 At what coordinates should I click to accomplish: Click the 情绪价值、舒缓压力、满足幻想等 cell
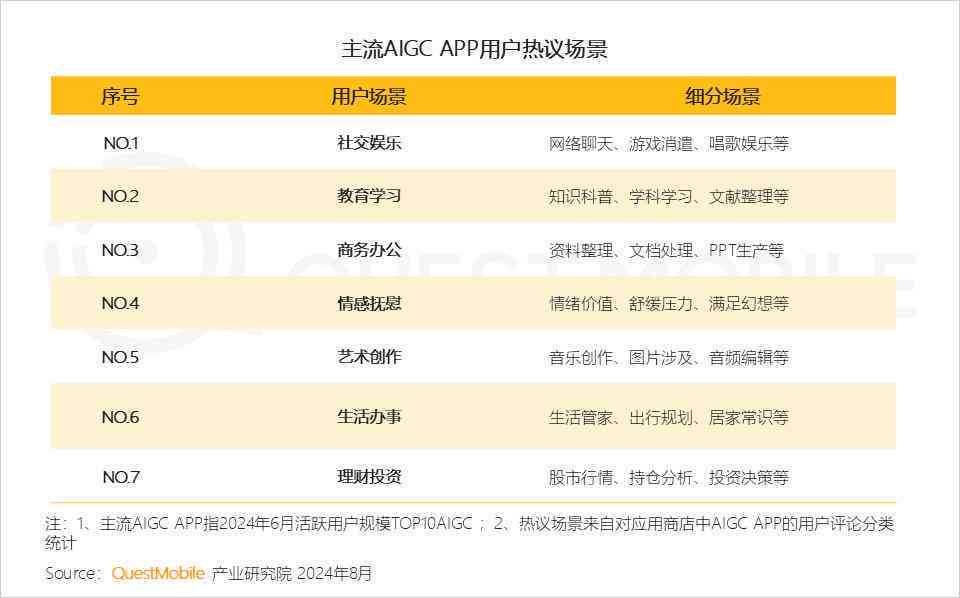pyautogui.click(x=669, y=304)
